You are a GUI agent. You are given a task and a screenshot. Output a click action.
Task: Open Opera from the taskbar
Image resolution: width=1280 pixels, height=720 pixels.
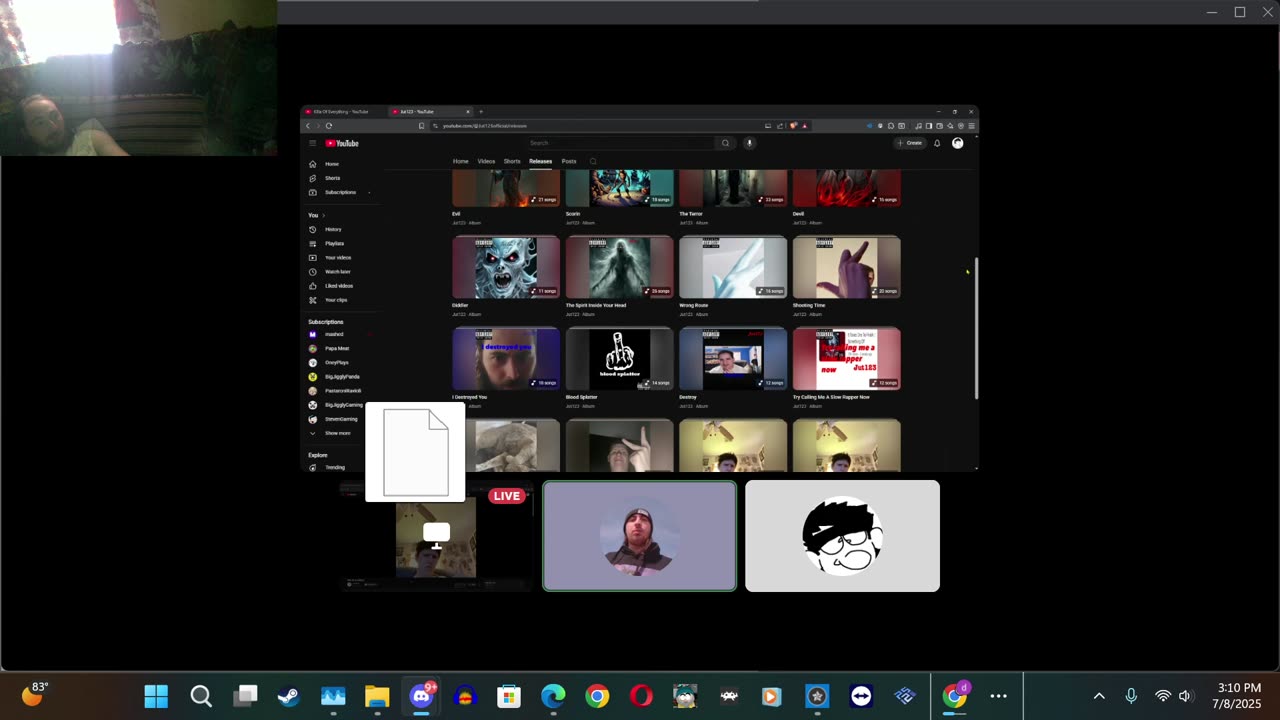641,696
